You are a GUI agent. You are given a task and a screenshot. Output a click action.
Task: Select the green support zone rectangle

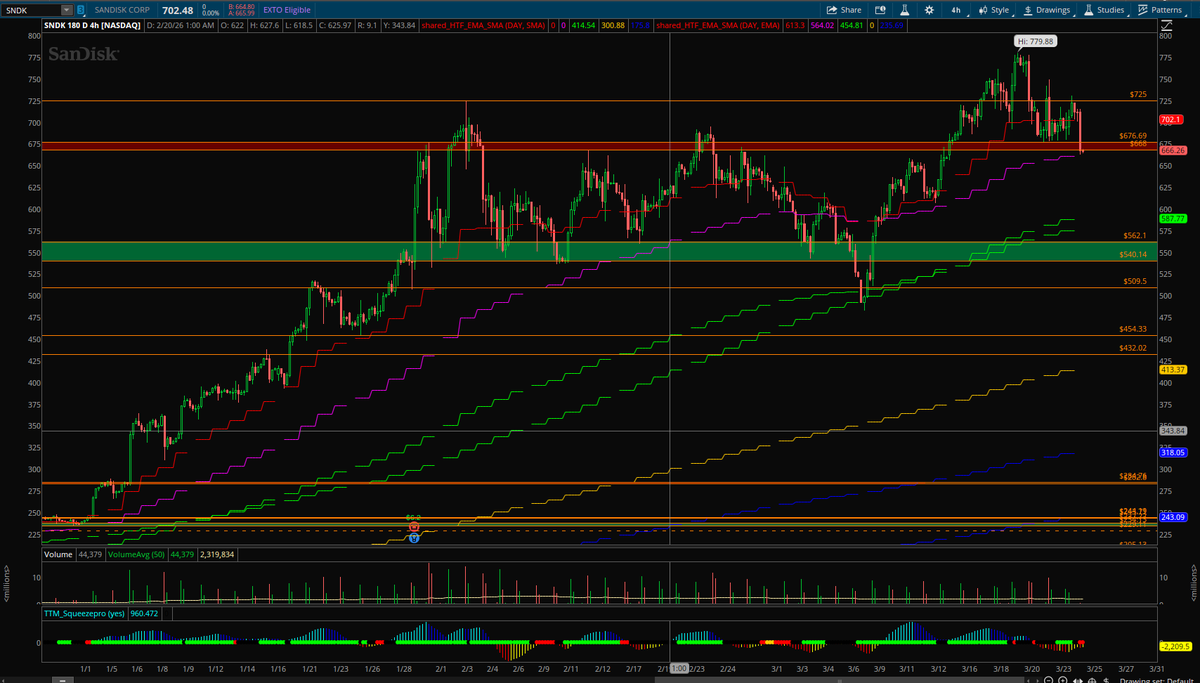click(x=598, y=251)
